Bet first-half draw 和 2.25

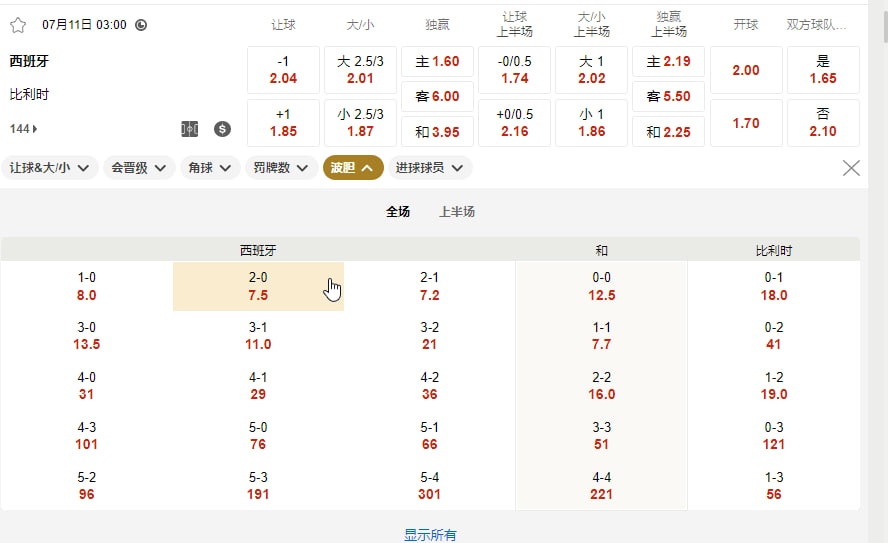point(669,132)
